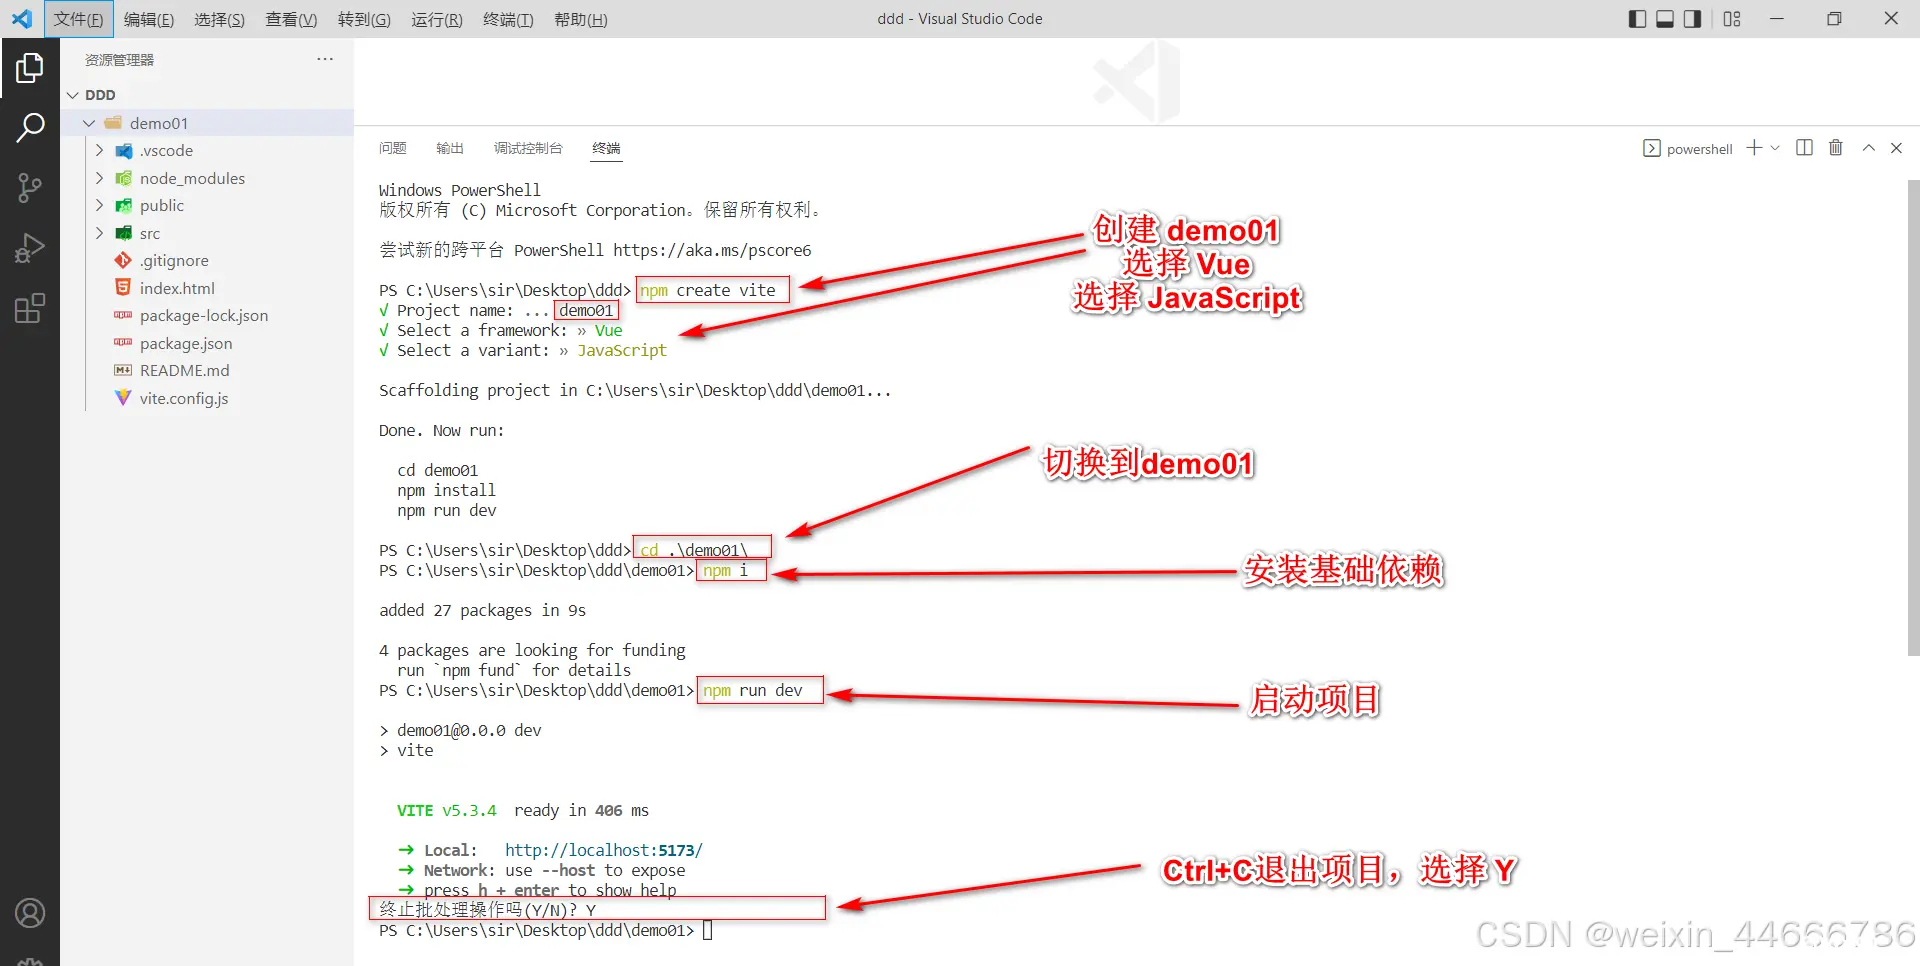
Task: Open the 帮助(H) menu
Action: coord(581,19)
